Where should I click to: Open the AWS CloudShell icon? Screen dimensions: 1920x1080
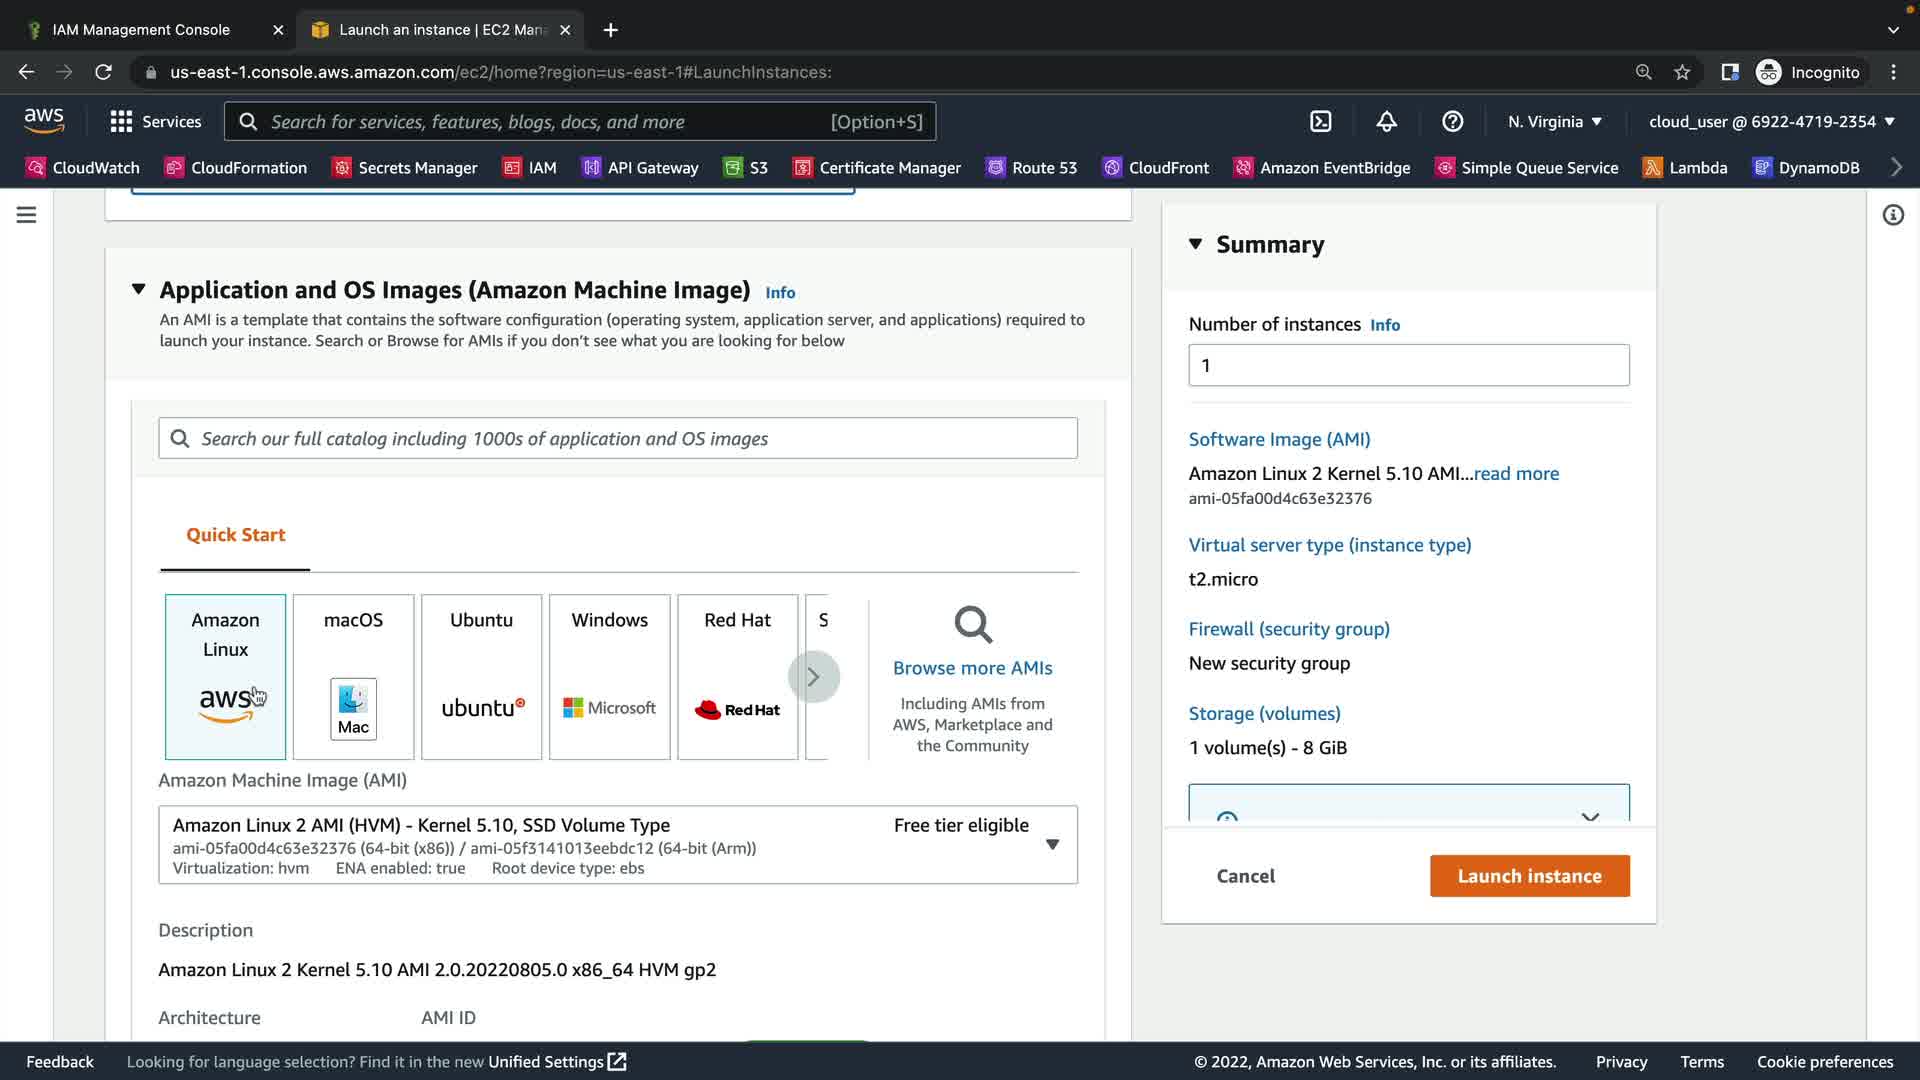pyautogui.click(x=1321, y=121)
